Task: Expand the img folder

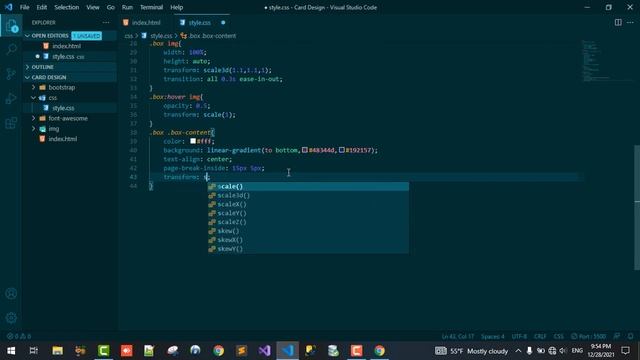Action: point(70,129)
